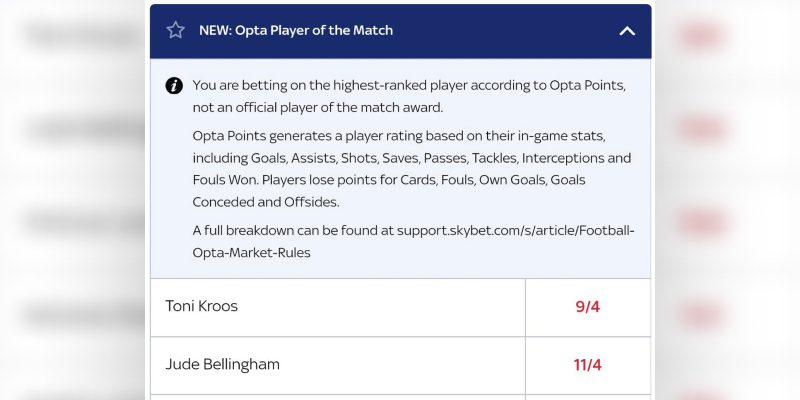Click blurred background odds beside Toni Kroos price

pyautogui.click(x=702, y=316)
